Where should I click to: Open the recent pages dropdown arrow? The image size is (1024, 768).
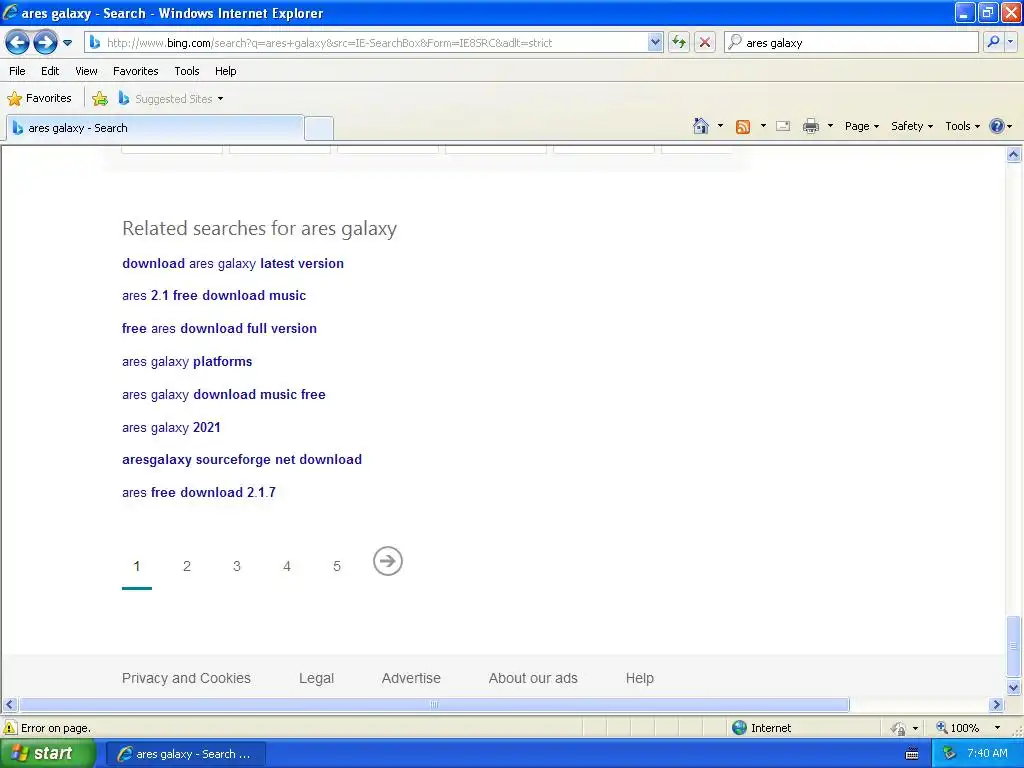(67, 43)
